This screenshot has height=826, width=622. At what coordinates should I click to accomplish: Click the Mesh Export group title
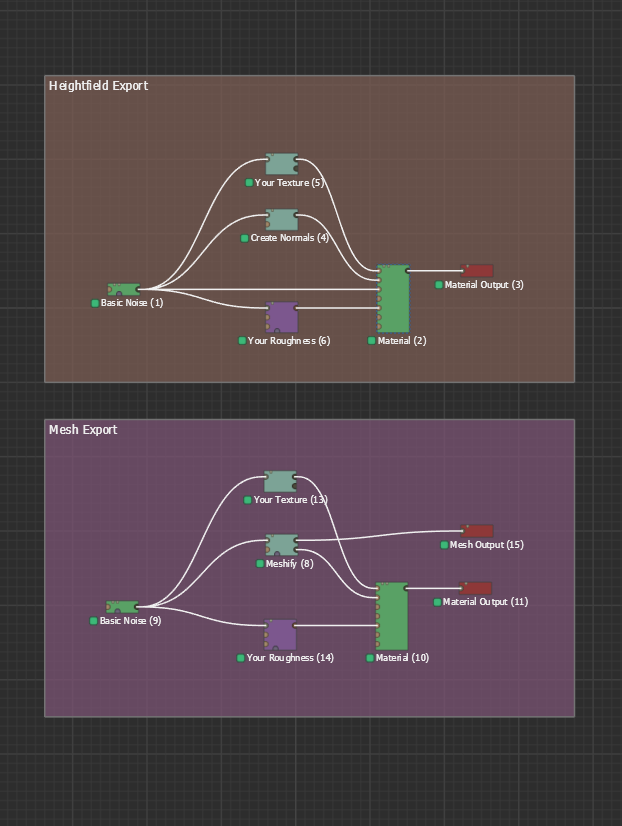click(83, 430)
